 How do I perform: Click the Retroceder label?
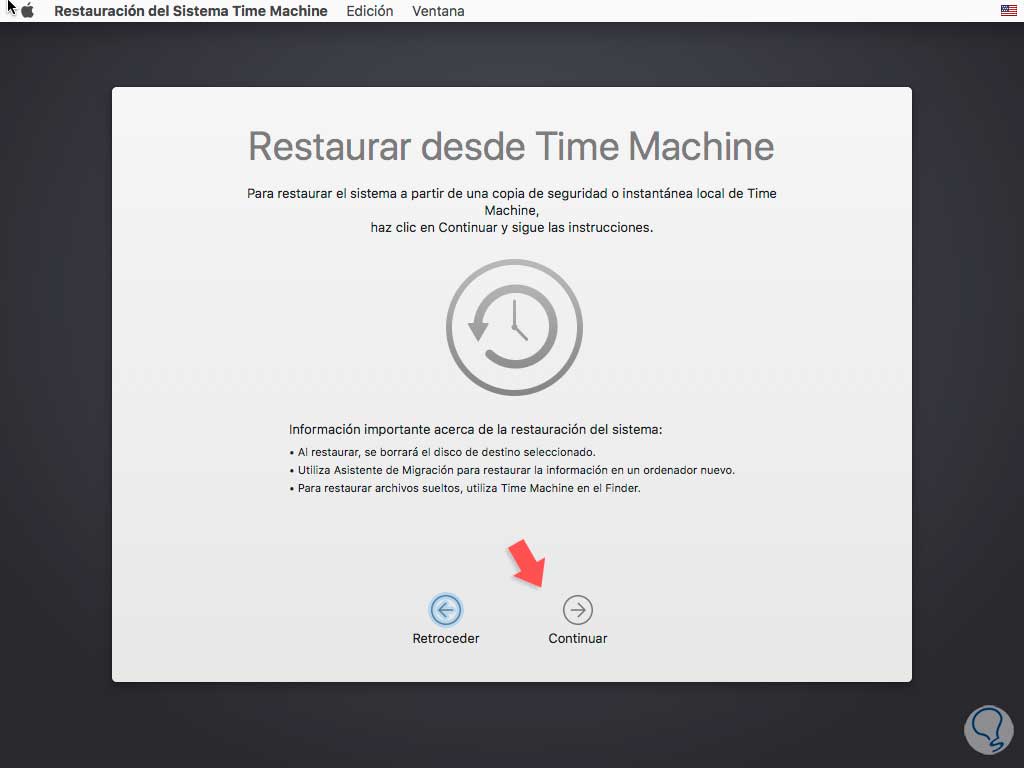[446, 639]
